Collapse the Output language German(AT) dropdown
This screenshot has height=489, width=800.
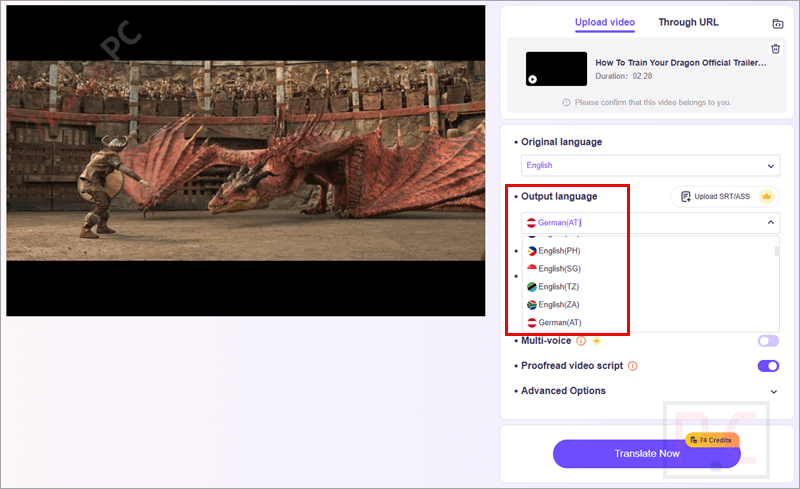click(x=651, y=223)
